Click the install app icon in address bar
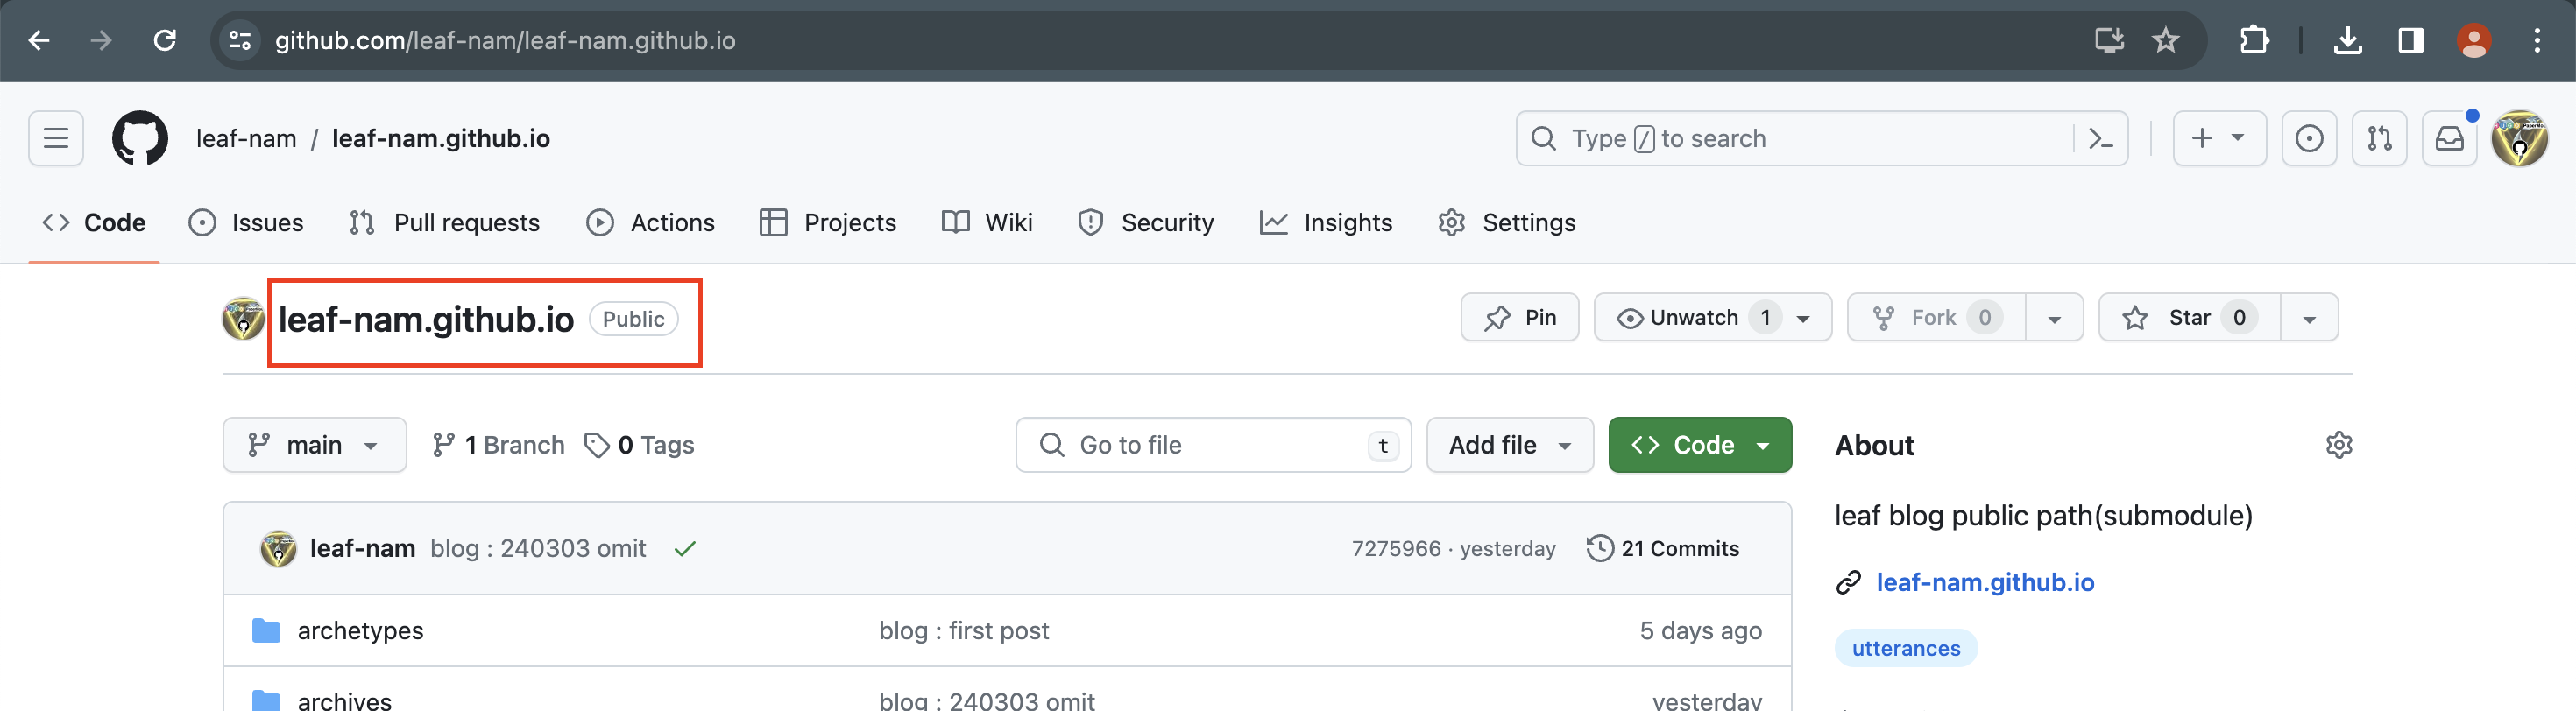 2109,41
